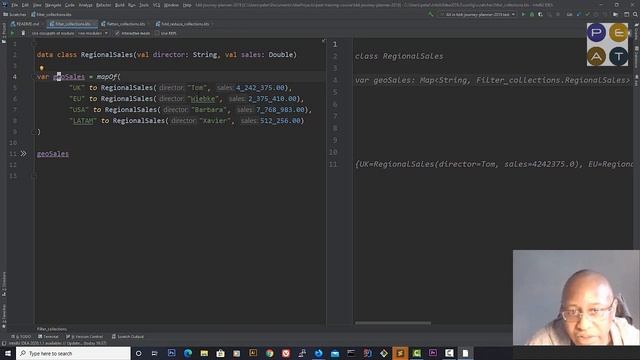Open Task View on the taskbar
Screen dimensions: 640x360
(x=155, y=353)
